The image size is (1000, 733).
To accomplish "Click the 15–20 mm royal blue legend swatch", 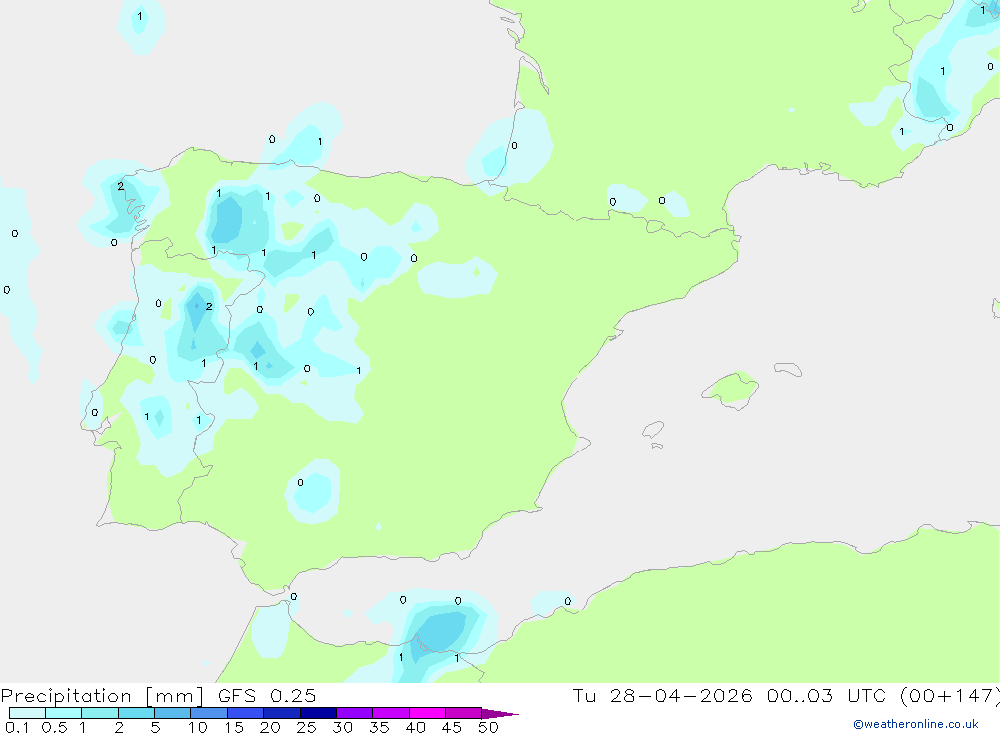I will [246, 713].
